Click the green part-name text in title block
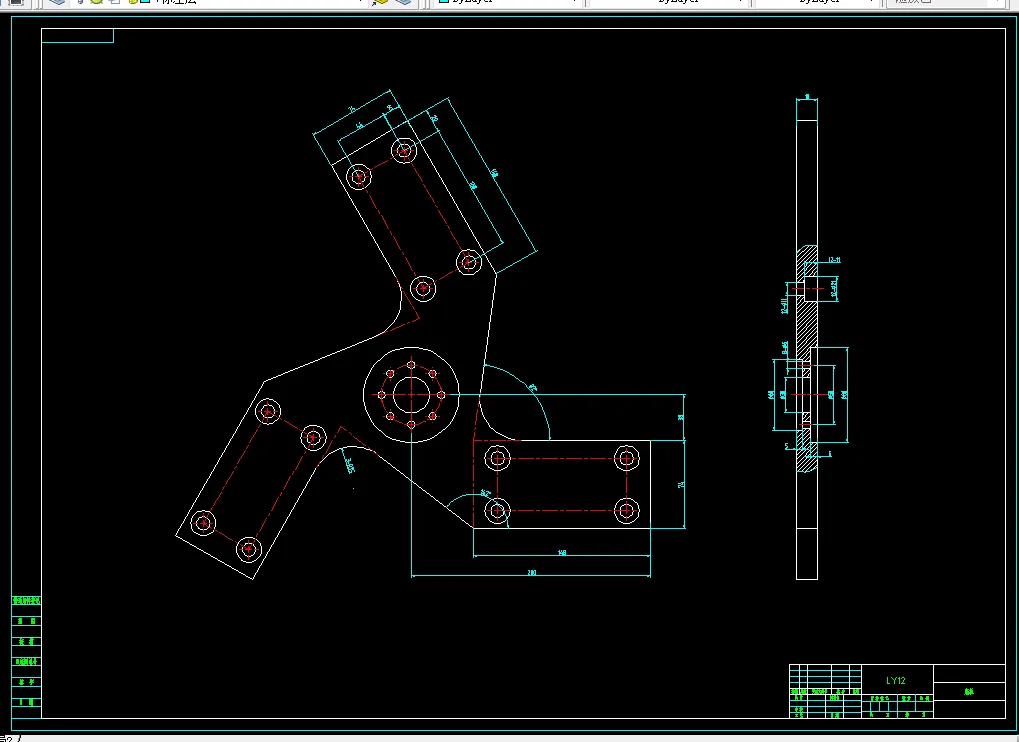The height and width of the screenshot is (742, 1019). [x=969, y=691]
